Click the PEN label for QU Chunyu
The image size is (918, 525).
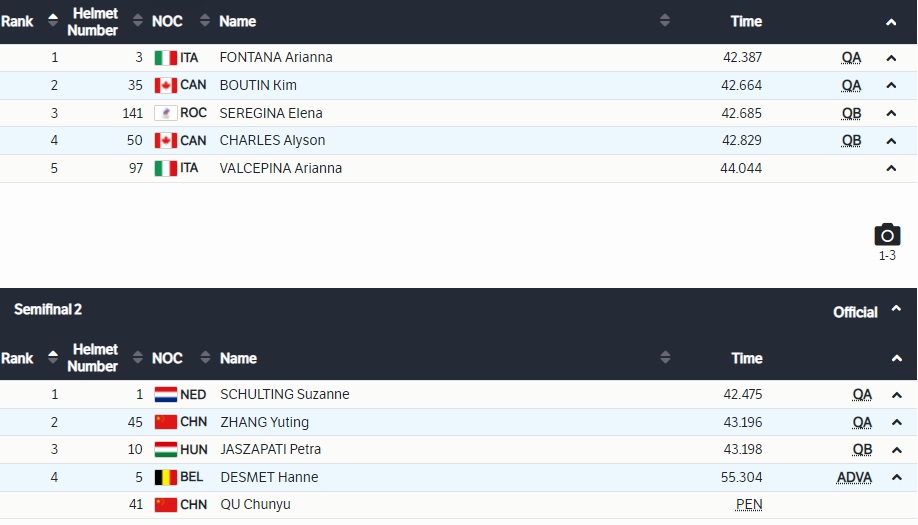click(749, 505)
